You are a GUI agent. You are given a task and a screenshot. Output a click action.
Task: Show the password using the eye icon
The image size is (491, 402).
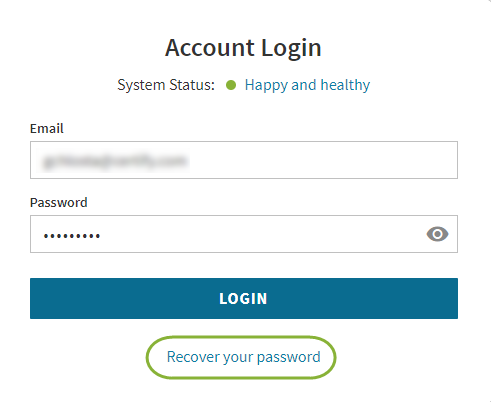(437, 234)
